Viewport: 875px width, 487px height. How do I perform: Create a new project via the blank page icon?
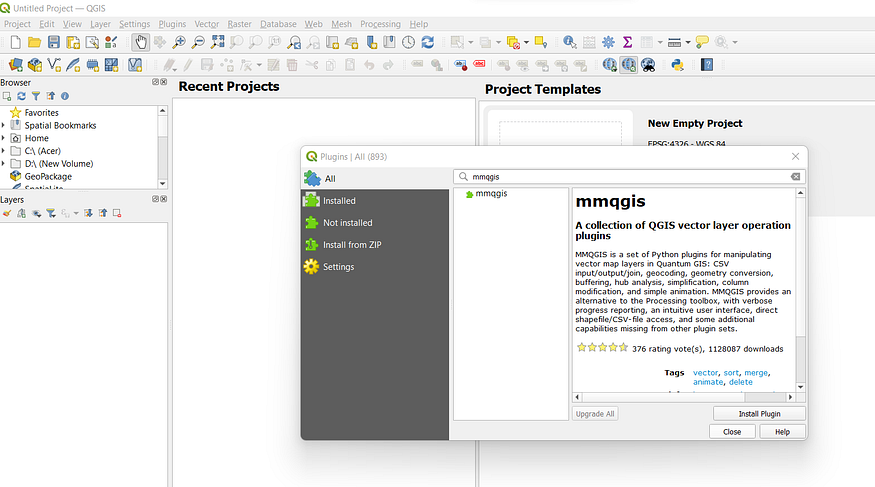pyautogui.click(x=16, y=42)
